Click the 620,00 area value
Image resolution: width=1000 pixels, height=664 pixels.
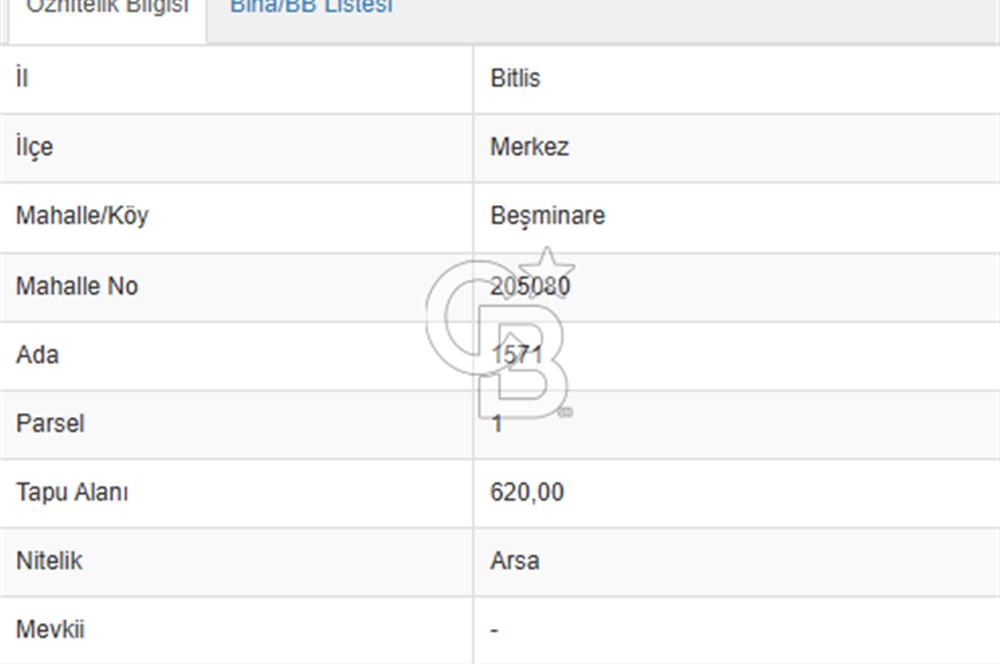[x=527, y=492]
